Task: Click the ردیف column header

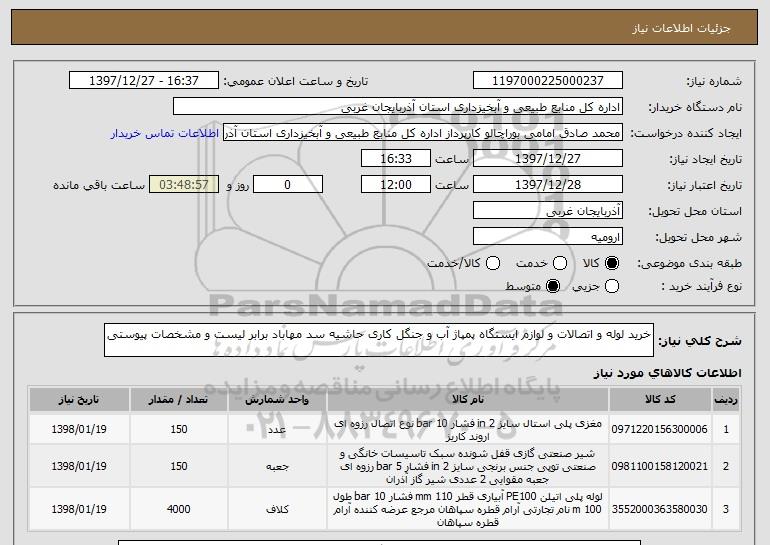Action: (x=726, y=400)
